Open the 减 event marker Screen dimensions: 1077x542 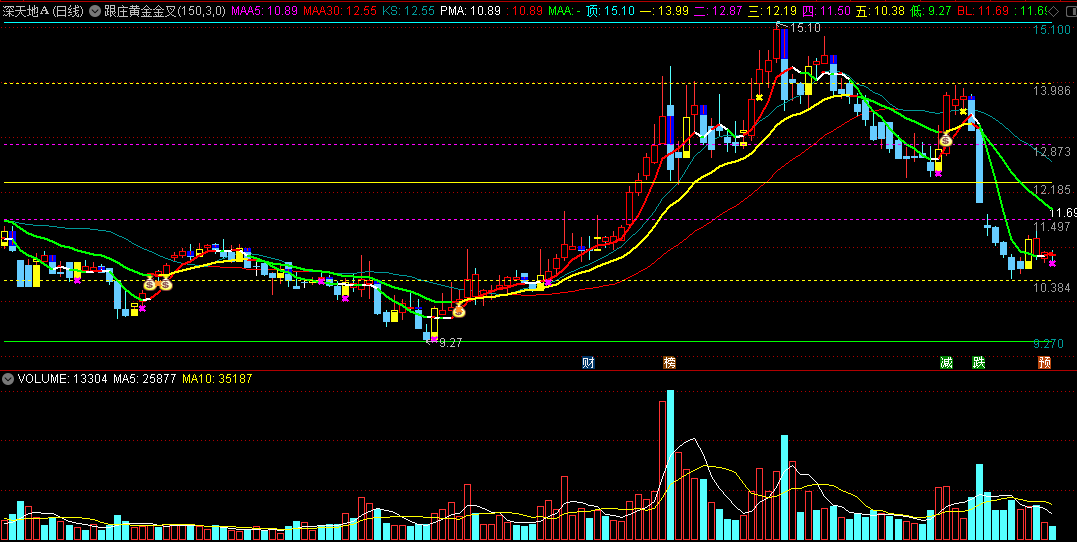(946, 363)
